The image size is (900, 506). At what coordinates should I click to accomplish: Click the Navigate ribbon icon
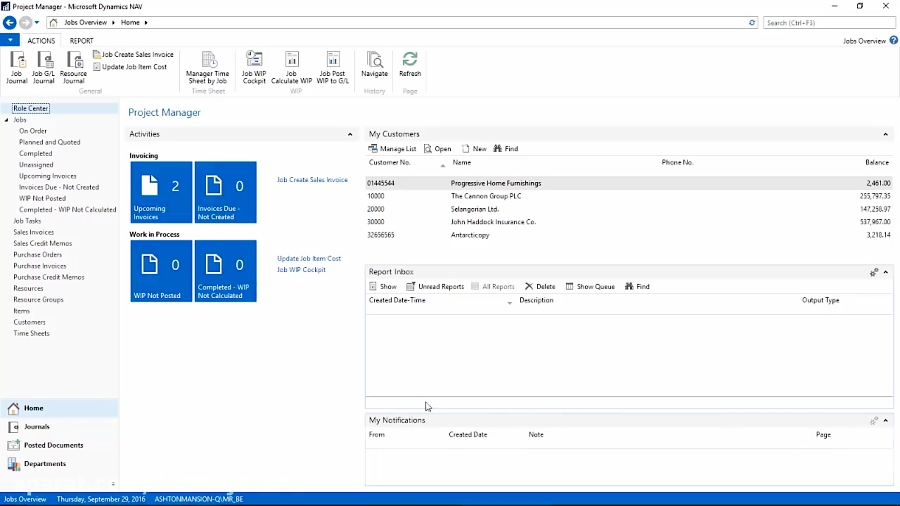point(374,64)
